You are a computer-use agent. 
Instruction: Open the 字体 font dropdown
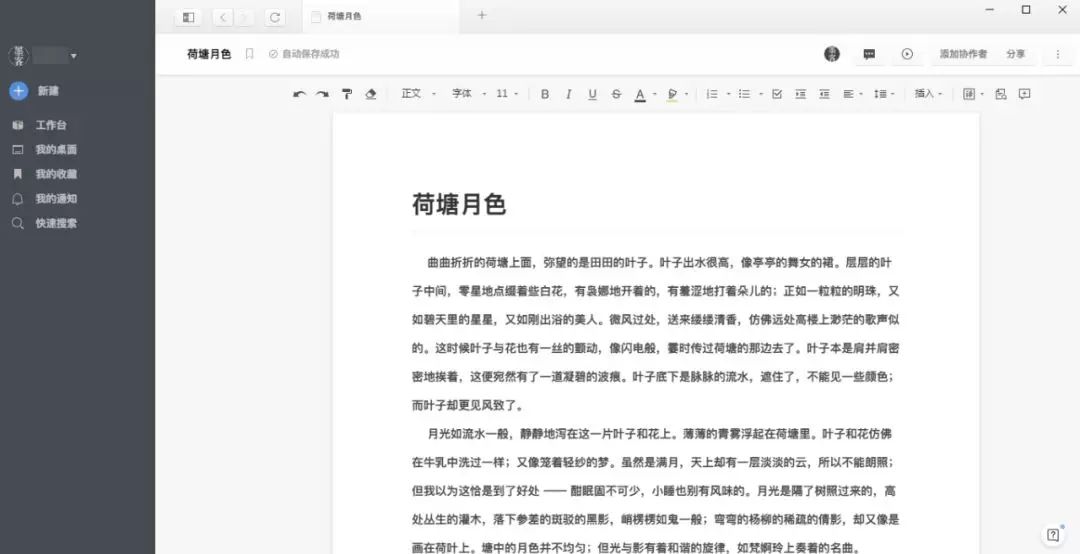pos(468,94)
